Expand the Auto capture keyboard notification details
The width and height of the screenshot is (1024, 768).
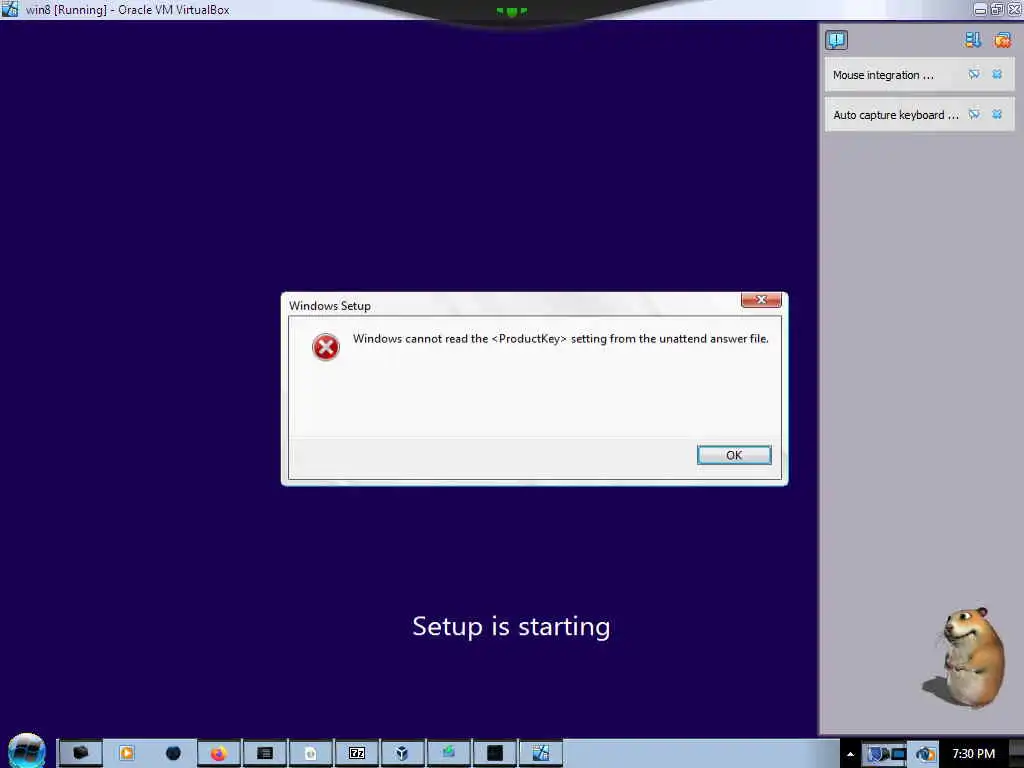(x=974, y=114)
